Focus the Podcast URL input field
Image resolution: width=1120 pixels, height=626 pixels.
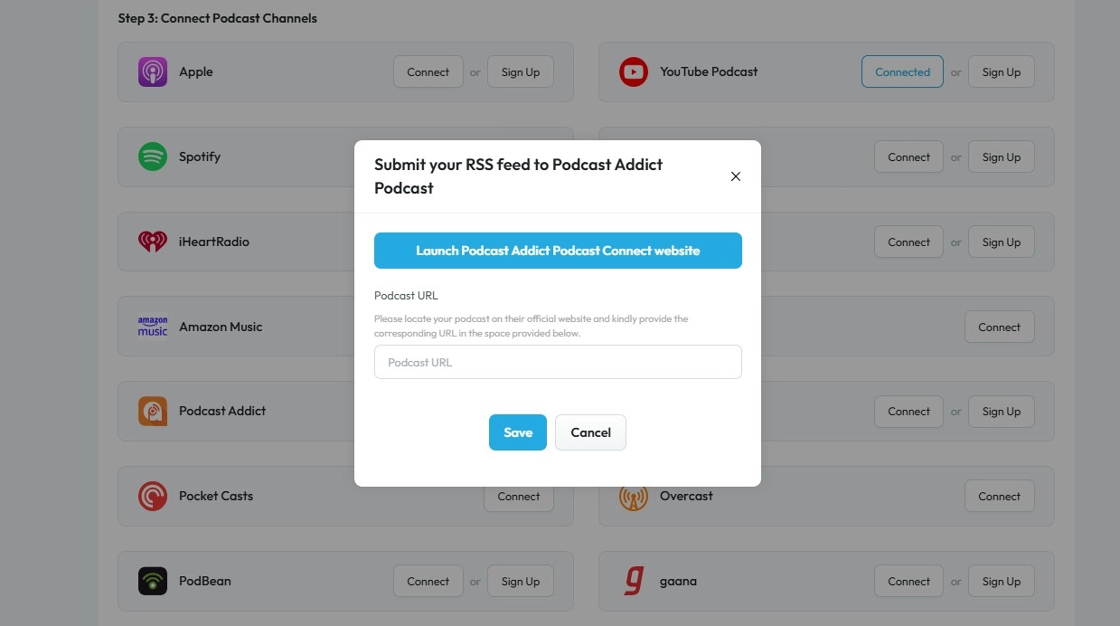[x=558, y=362]
